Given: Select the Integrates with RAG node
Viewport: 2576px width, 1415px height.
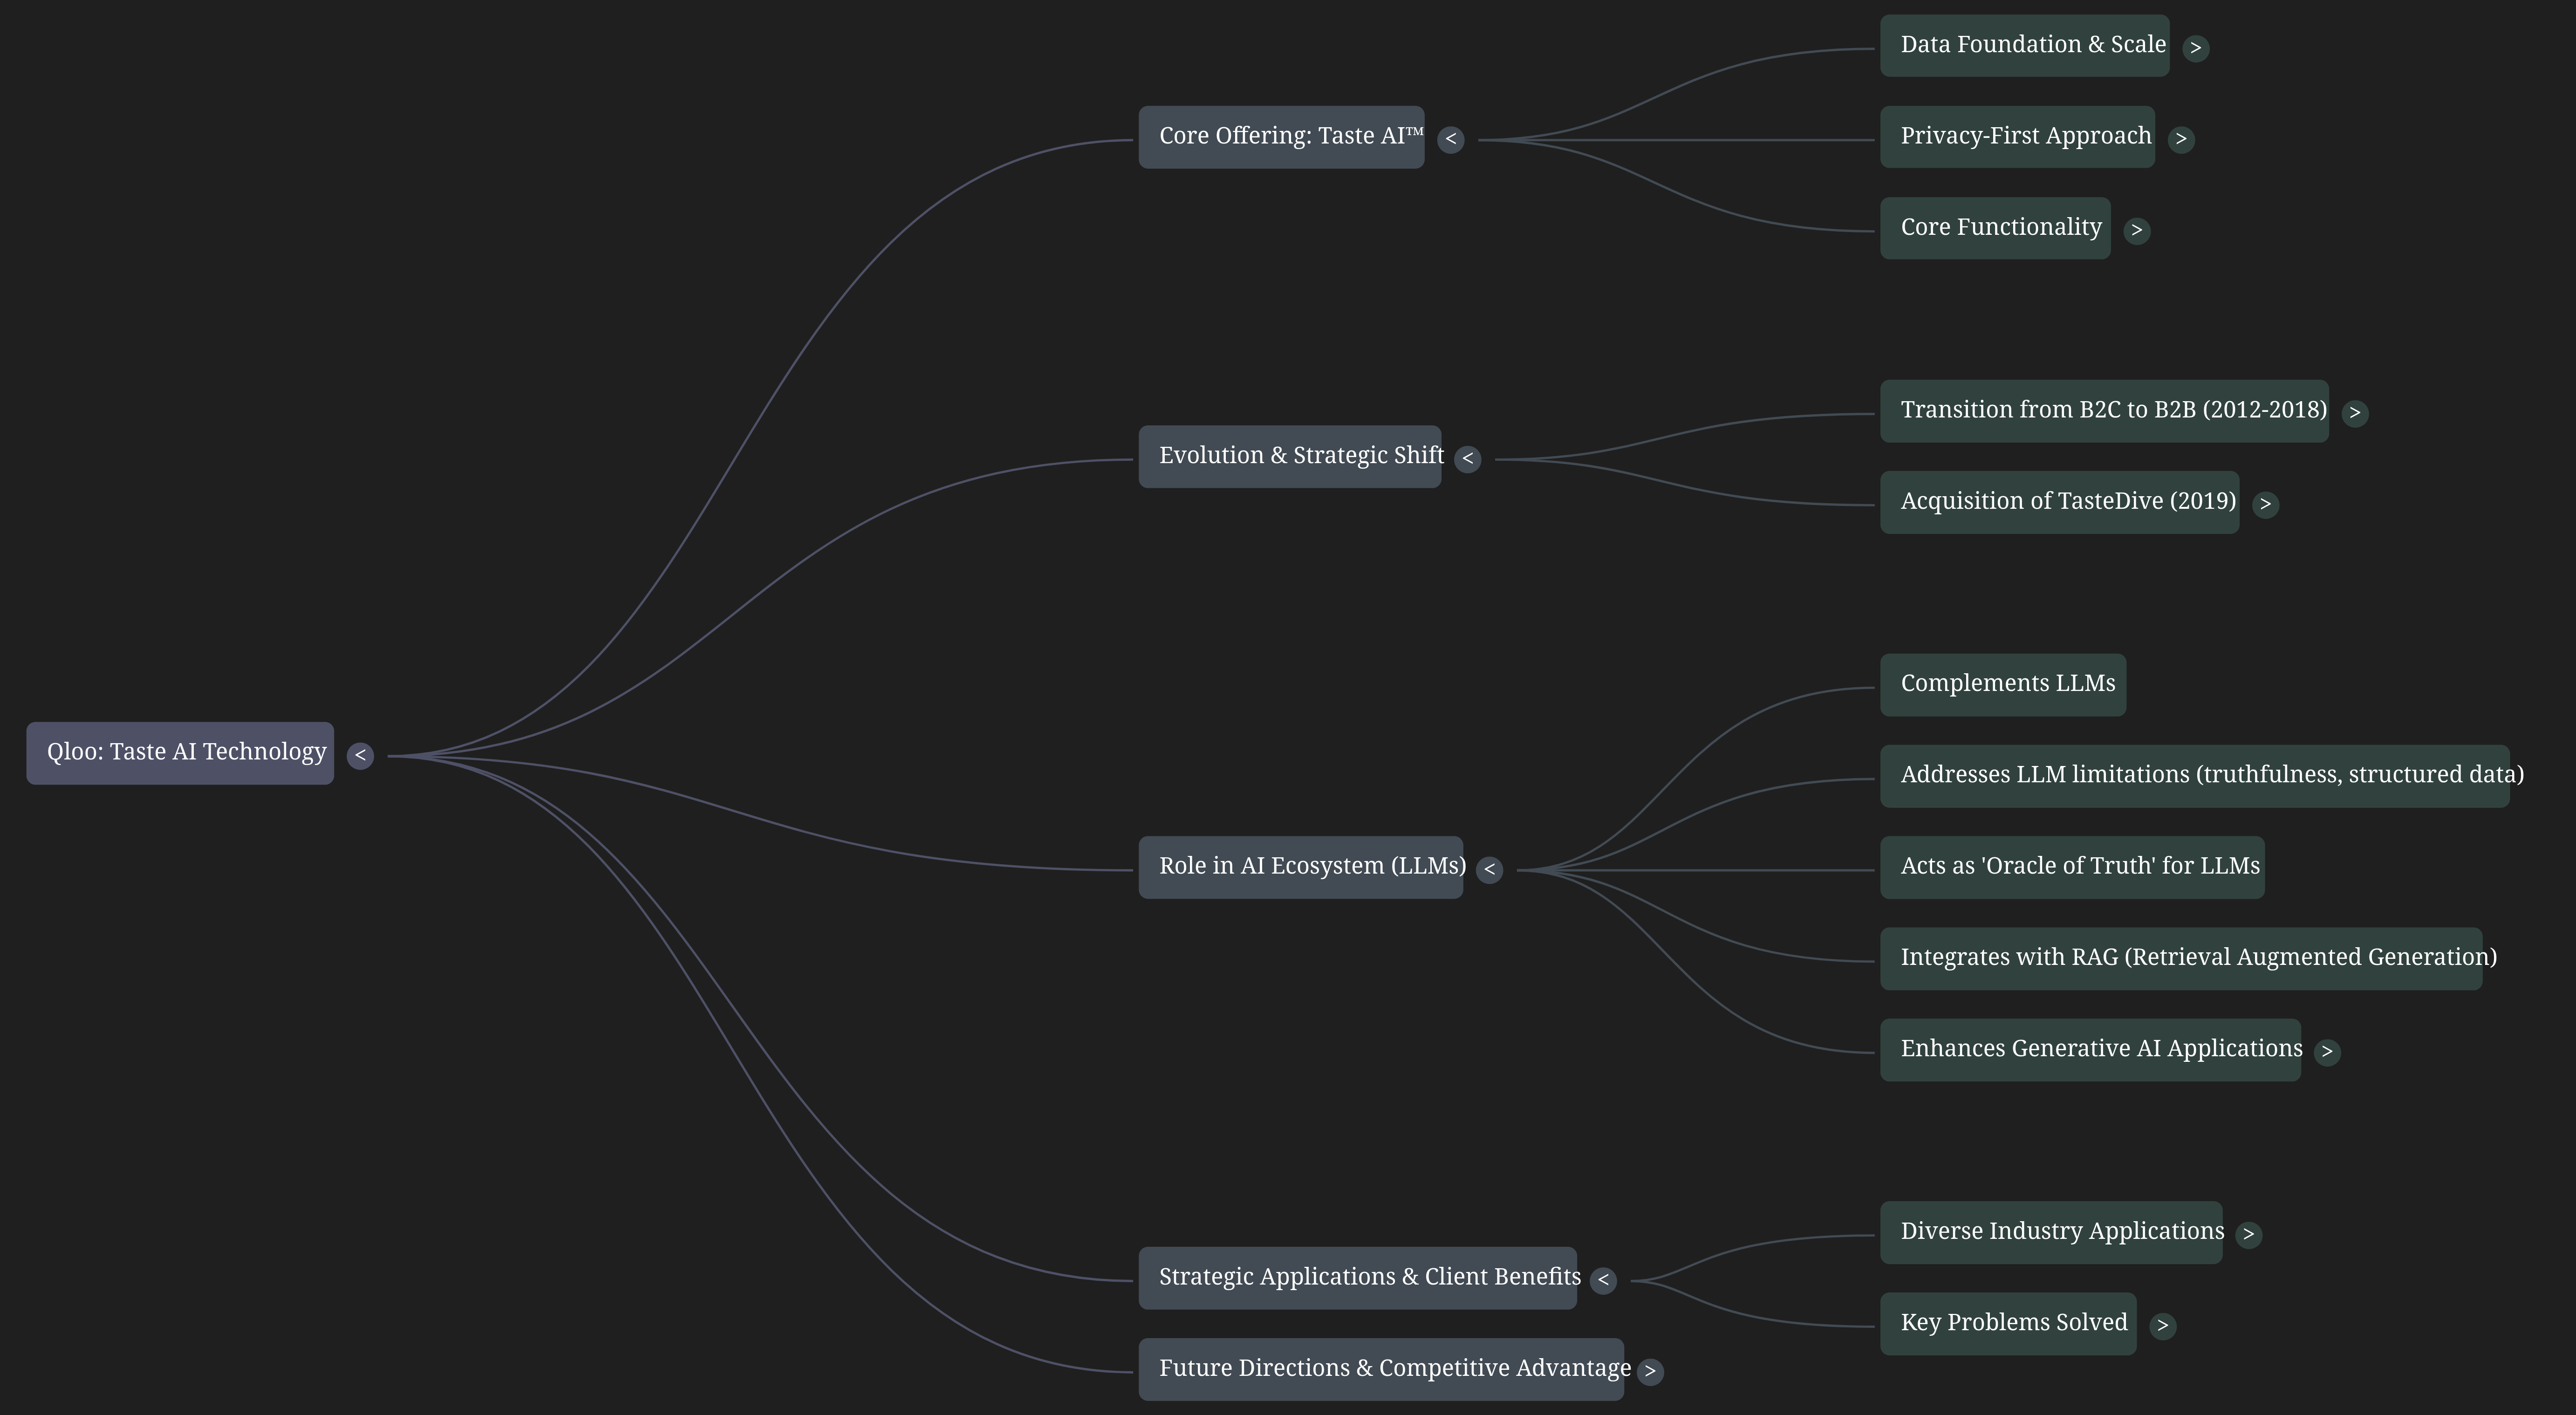Looking at the screenshot, I should tap(2180, 959).
